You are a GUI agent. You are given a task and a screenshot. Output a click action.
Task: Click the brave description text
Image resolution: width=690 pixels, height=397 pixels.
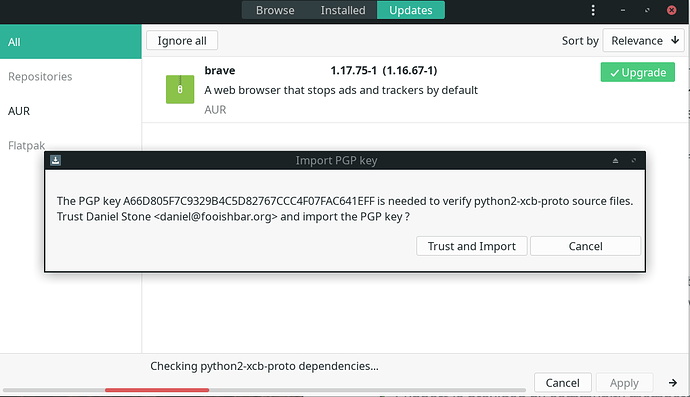[x=341, y=90]
